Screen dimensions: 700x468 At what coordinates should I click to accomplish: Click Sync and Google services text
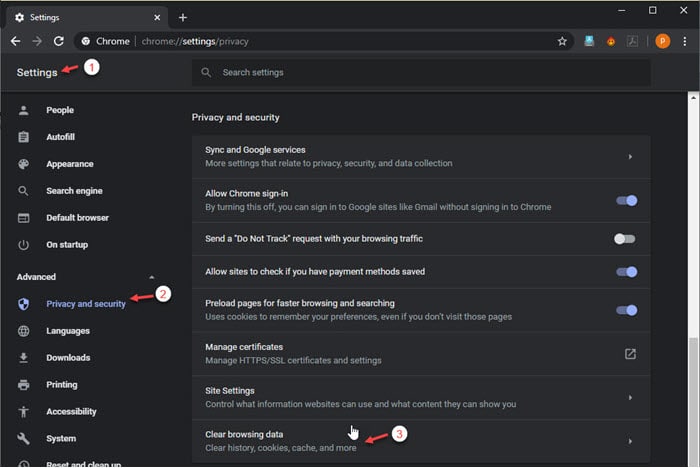[255, 150]
